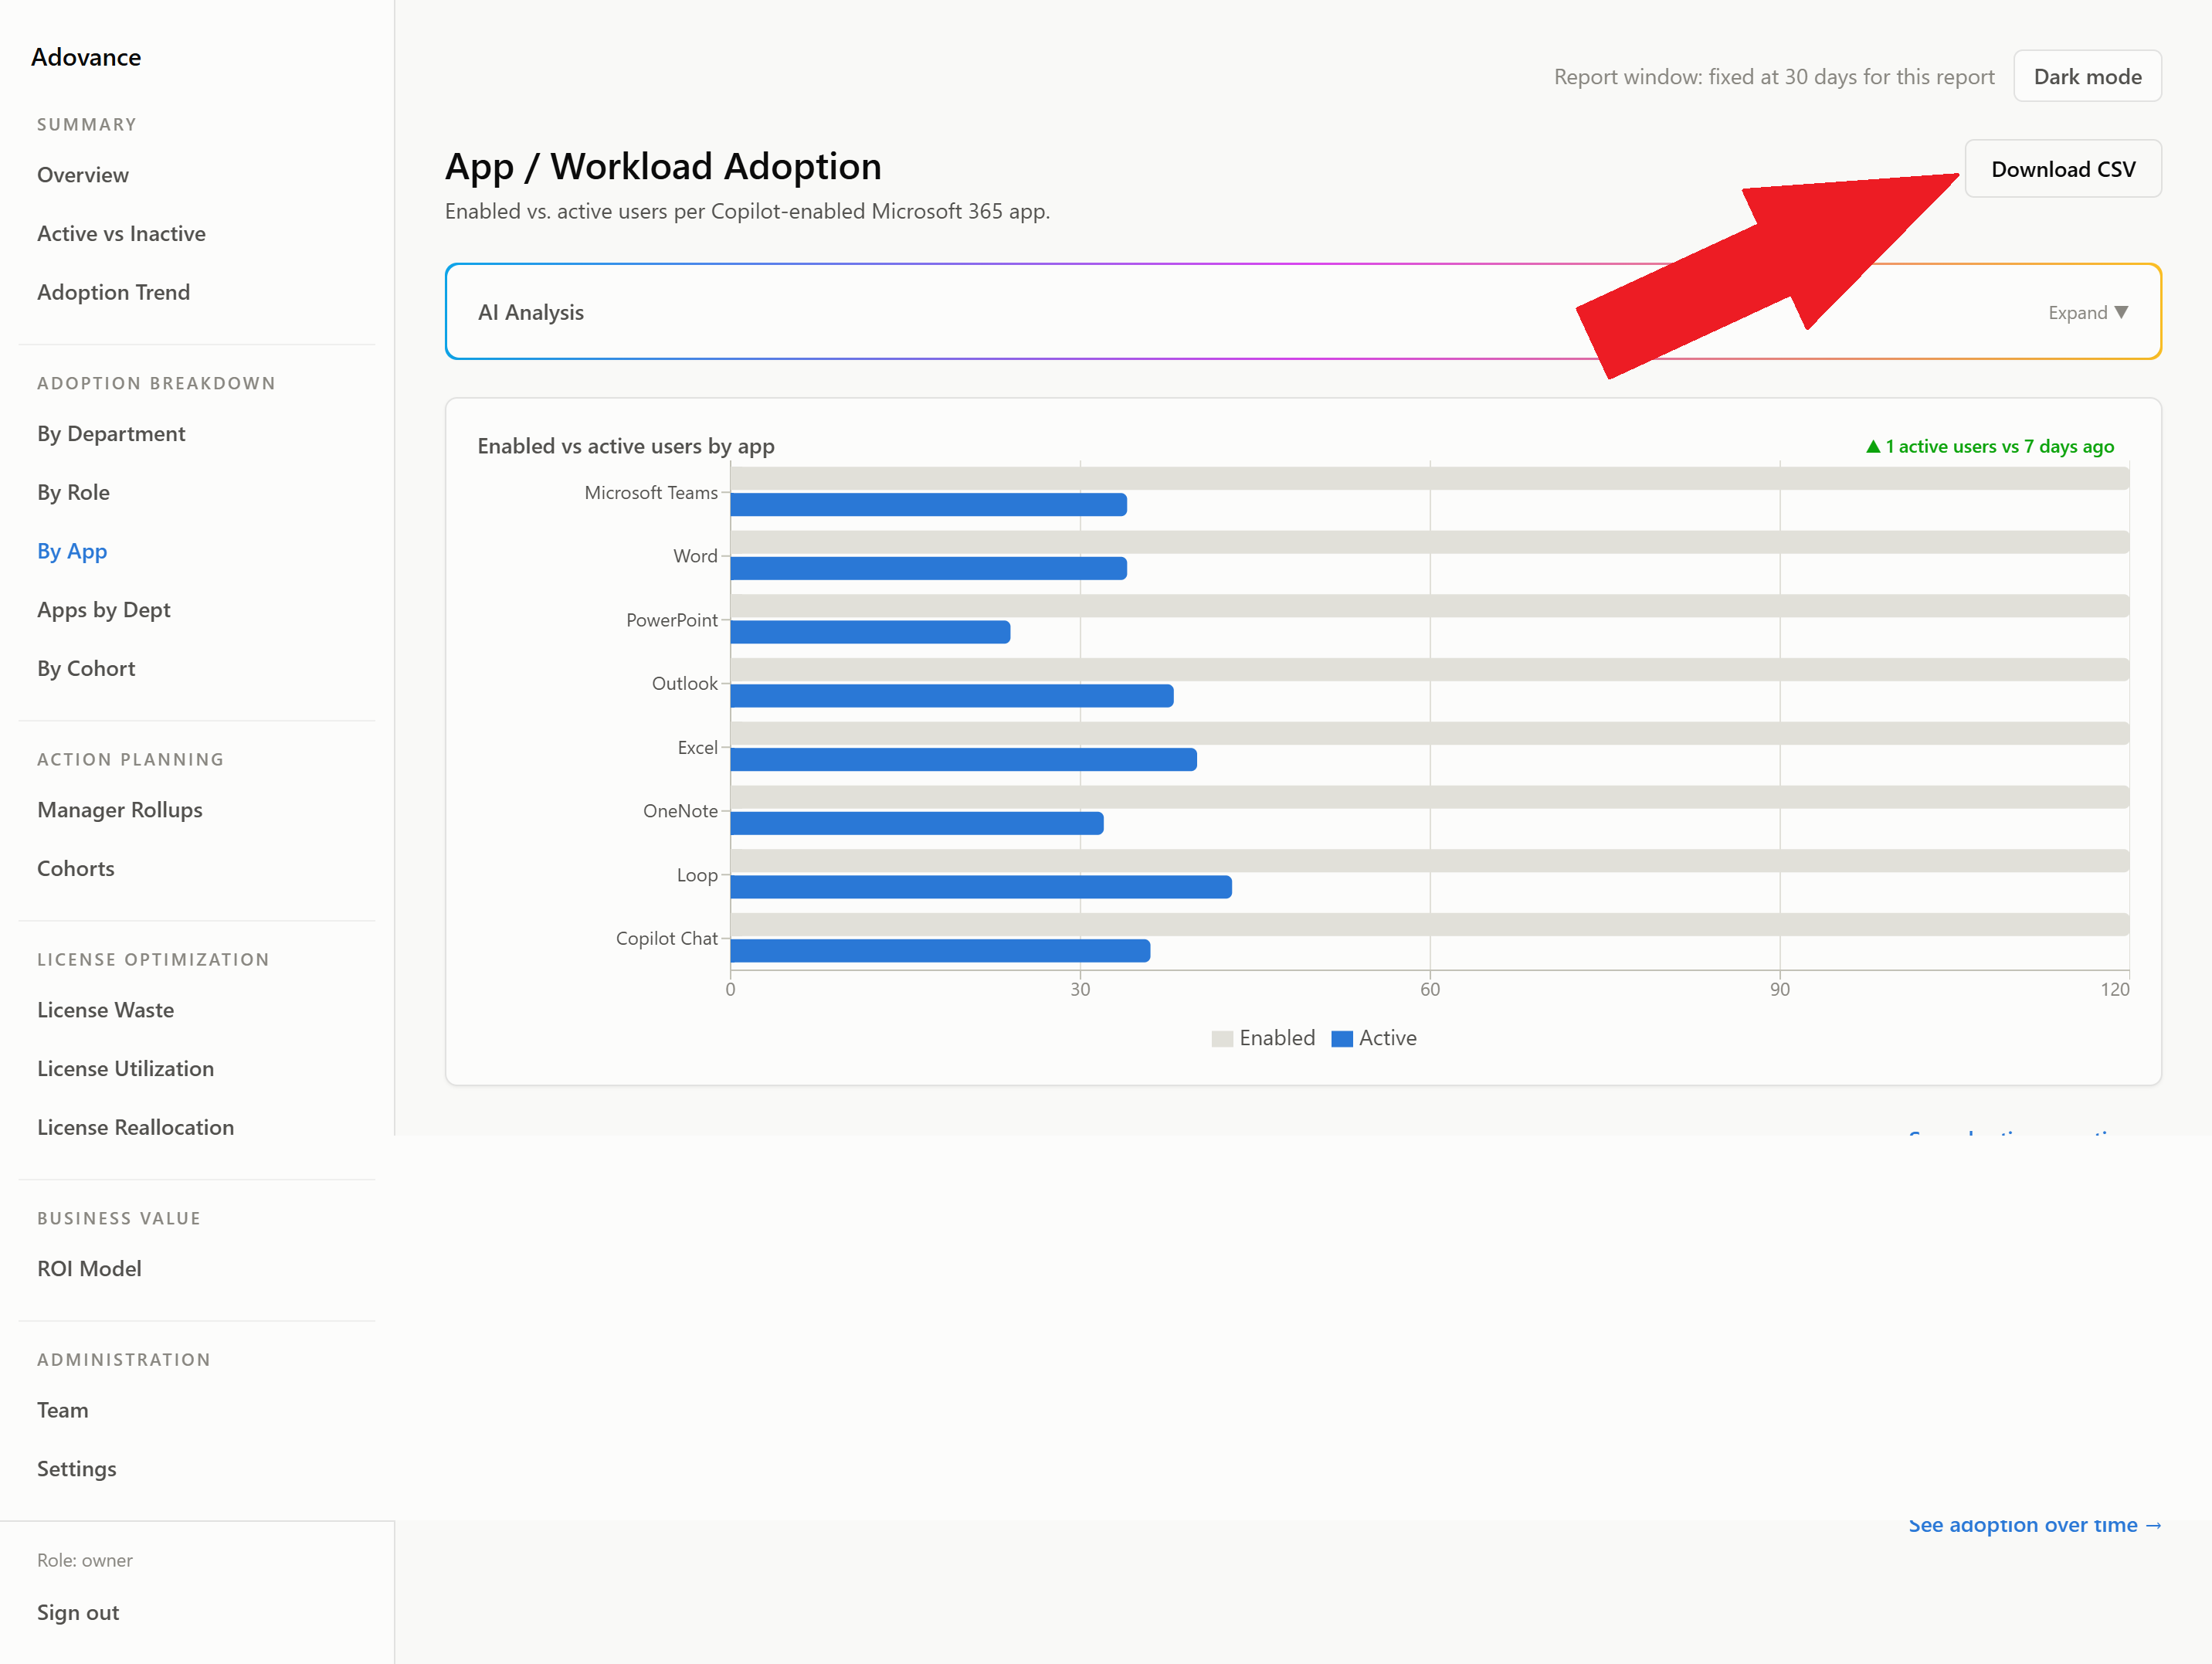Click the Excel enabled gray bar
This screenshot has height=1664, width=2212.
[1430, 733]
